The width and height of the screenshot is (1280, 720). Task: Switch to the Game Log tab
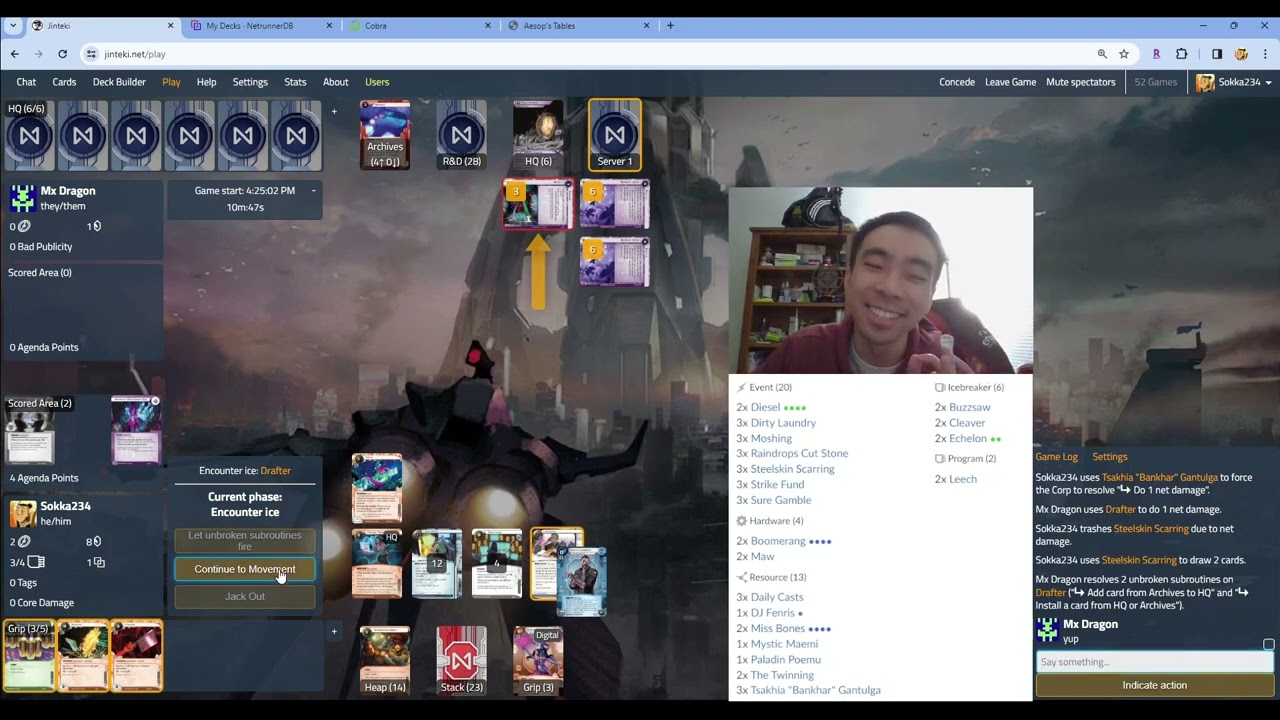[x=1056, y=457]
